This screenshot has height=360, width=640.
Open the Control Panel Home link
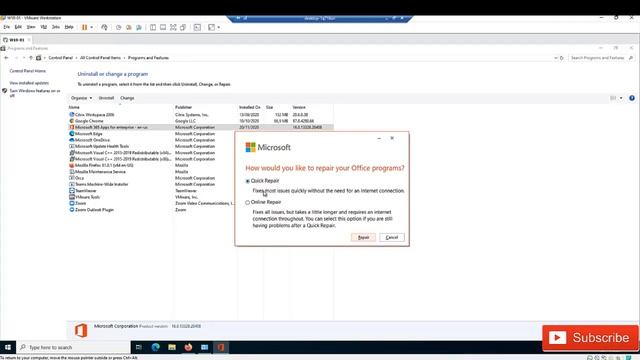28,71
